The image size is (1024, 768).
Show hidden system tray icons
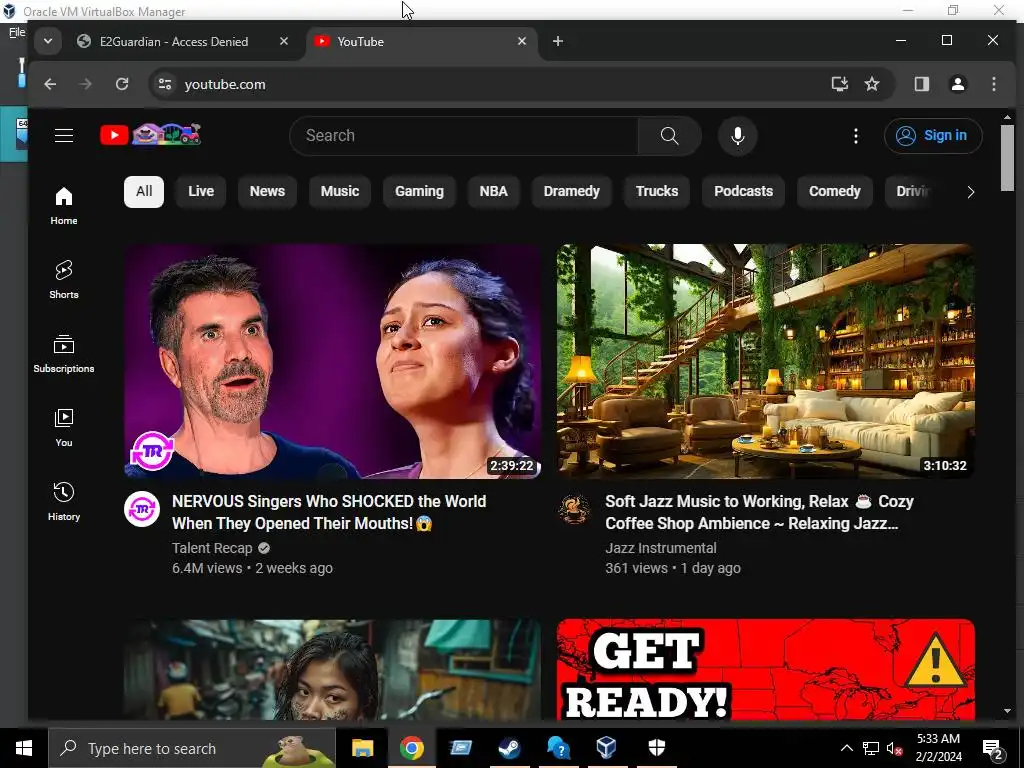846,748
